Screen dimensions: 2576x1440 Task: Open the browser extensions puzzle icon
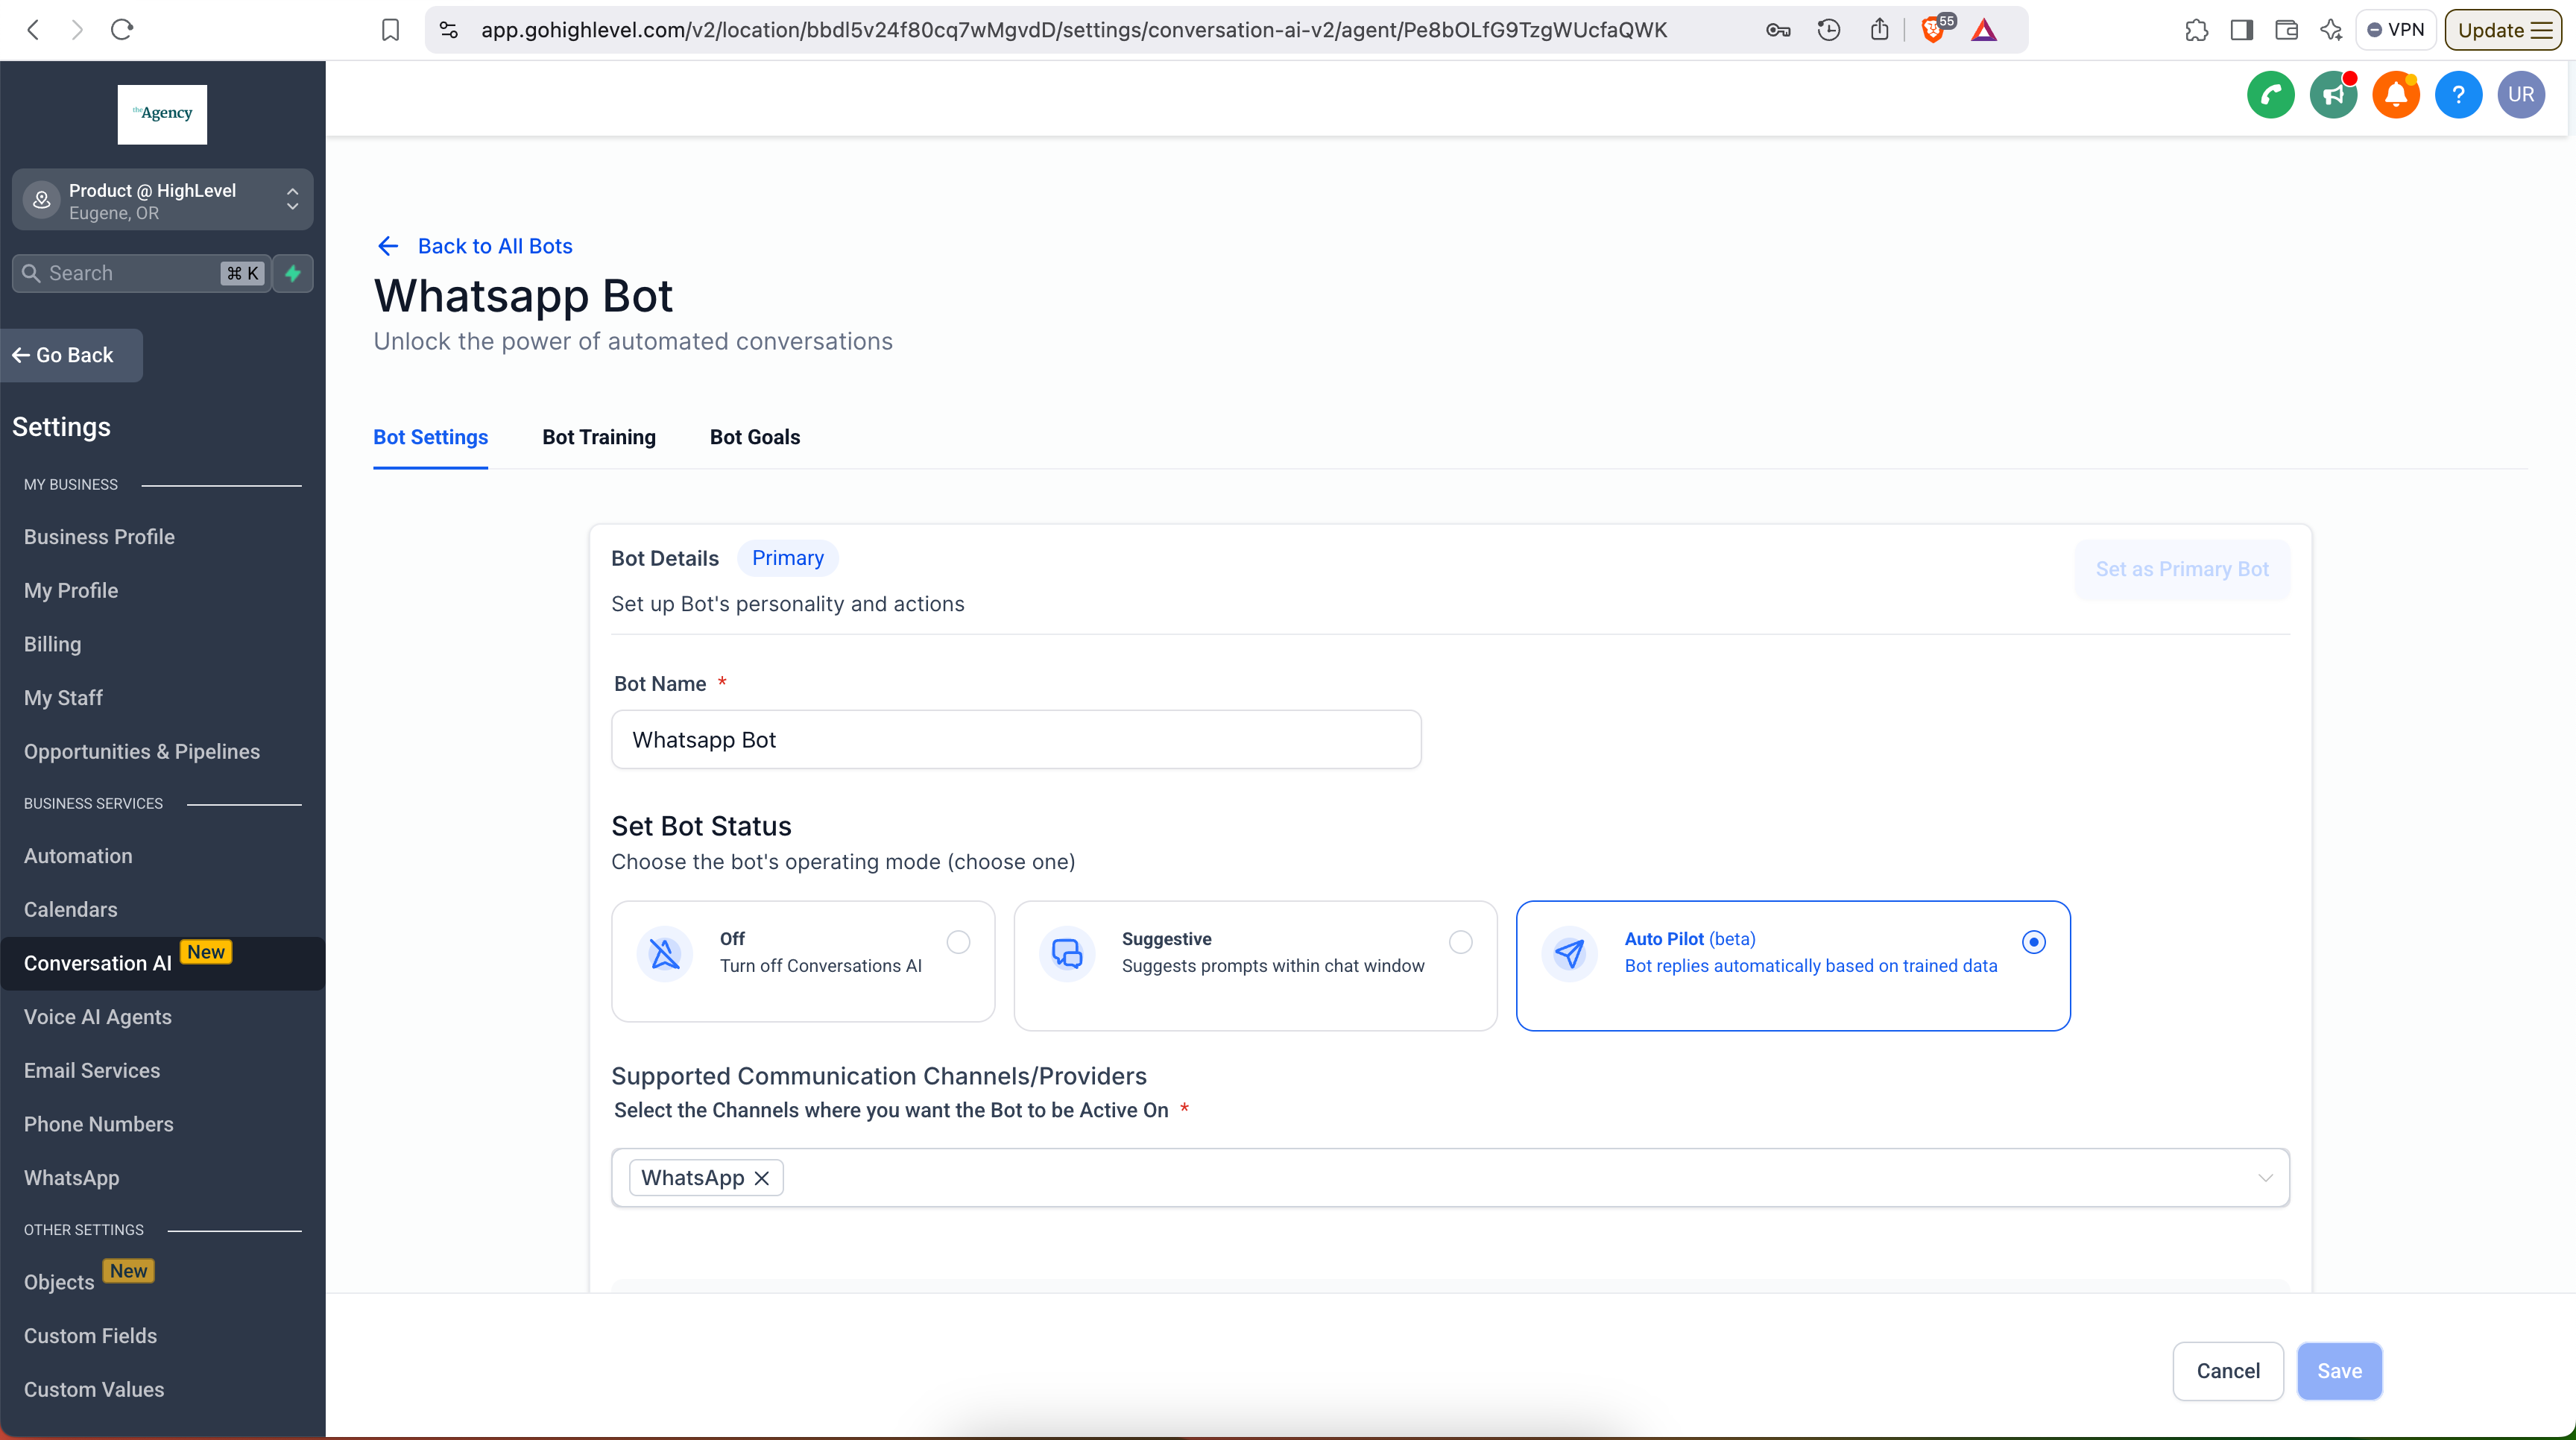pos(2196,30)
